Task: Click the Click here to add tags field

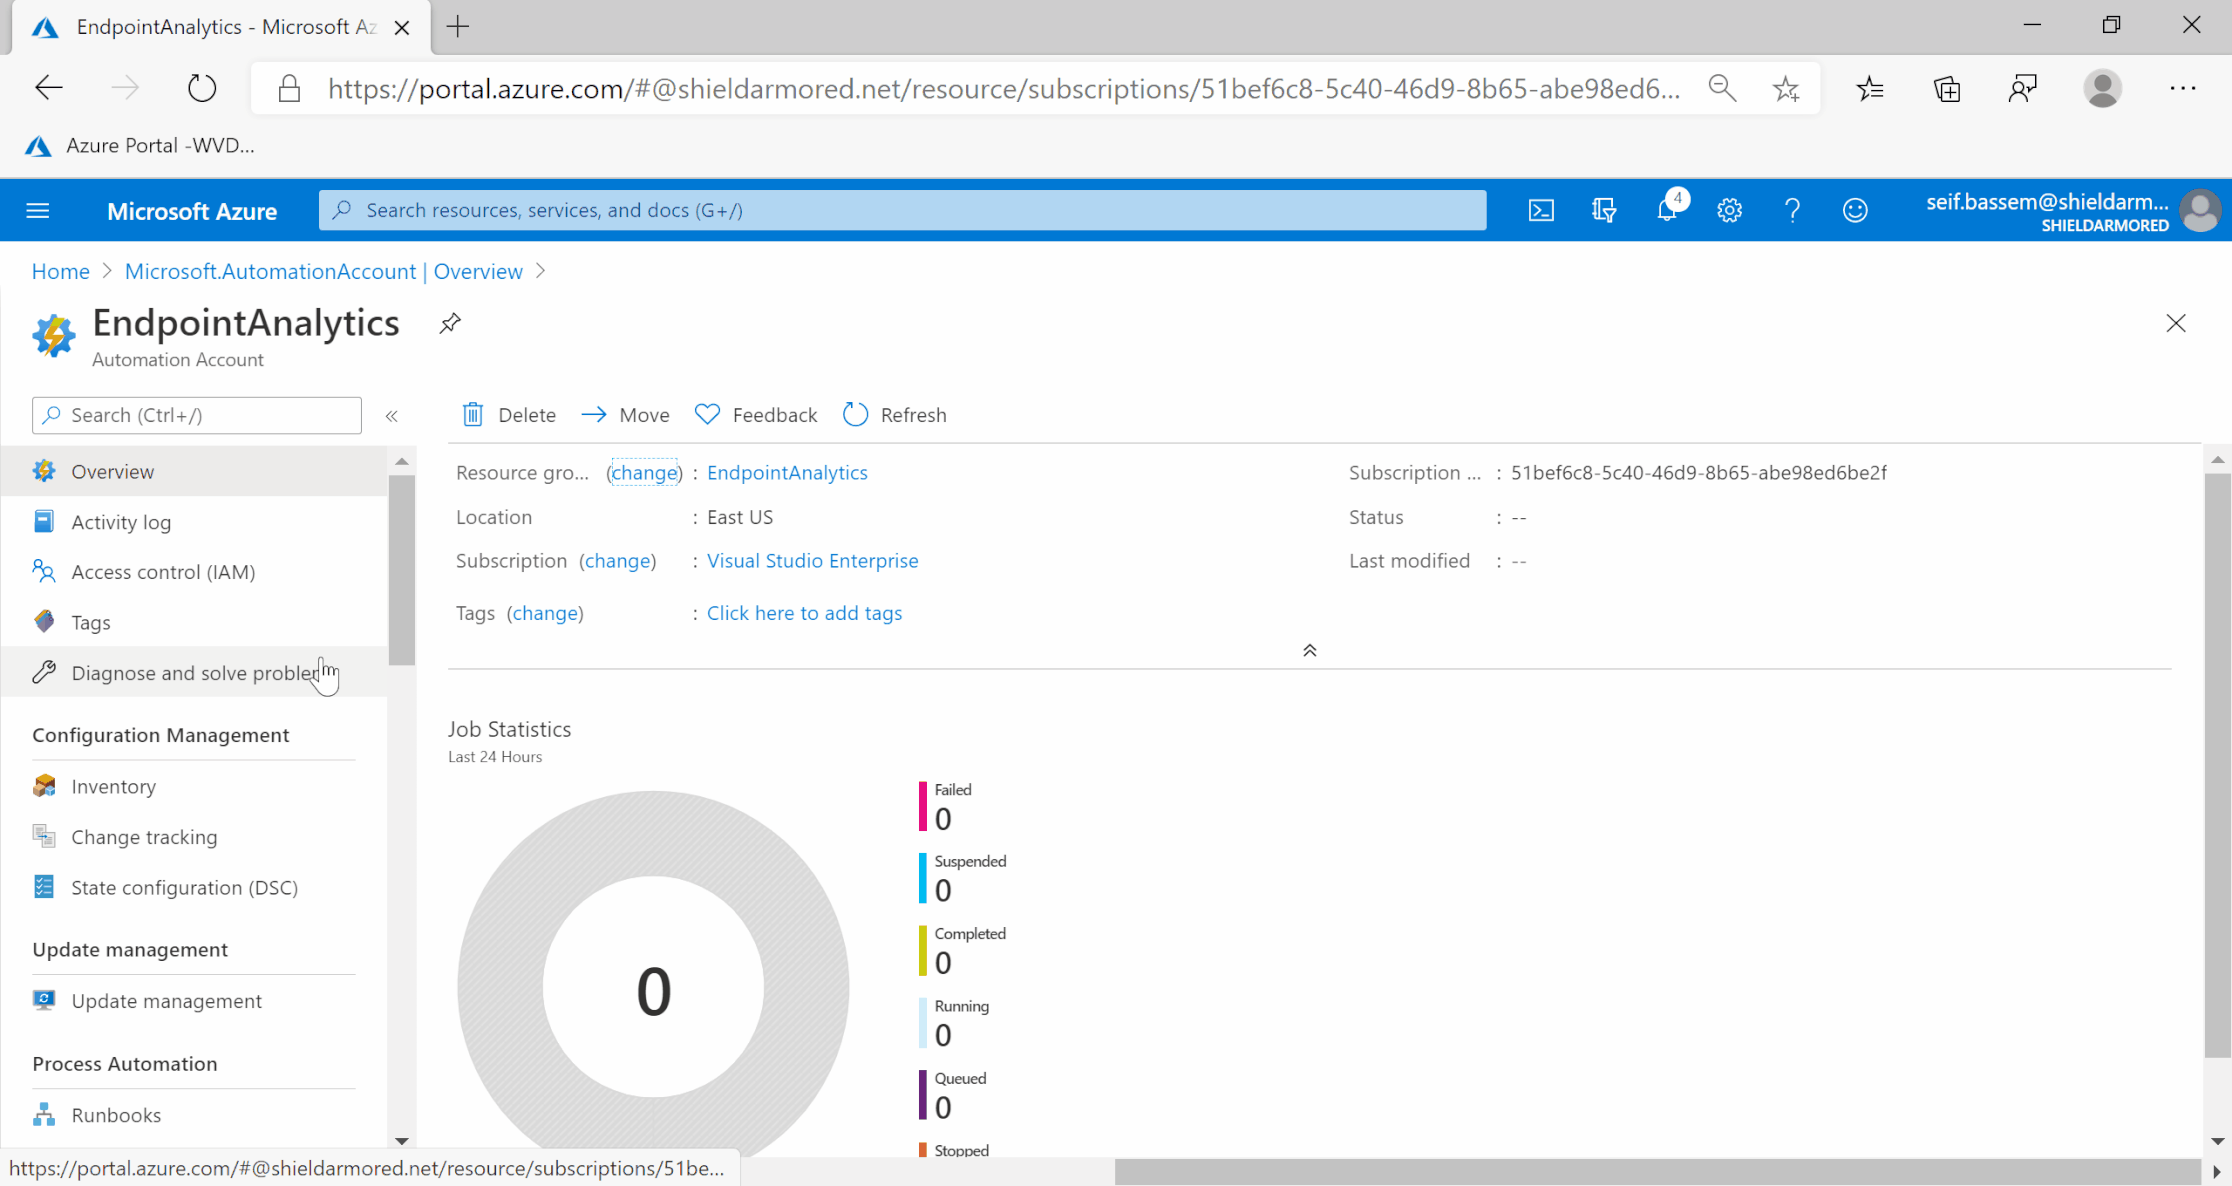Action: tap(805, 611)
